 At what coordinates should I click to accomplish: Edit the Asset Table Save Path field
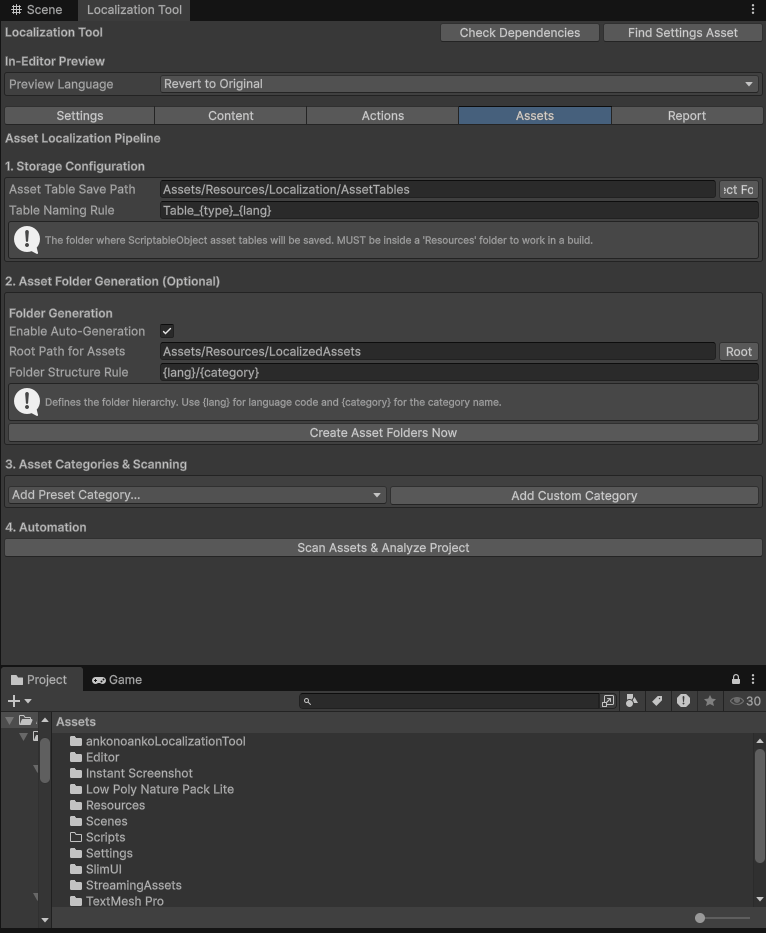[x=437, y=189]
